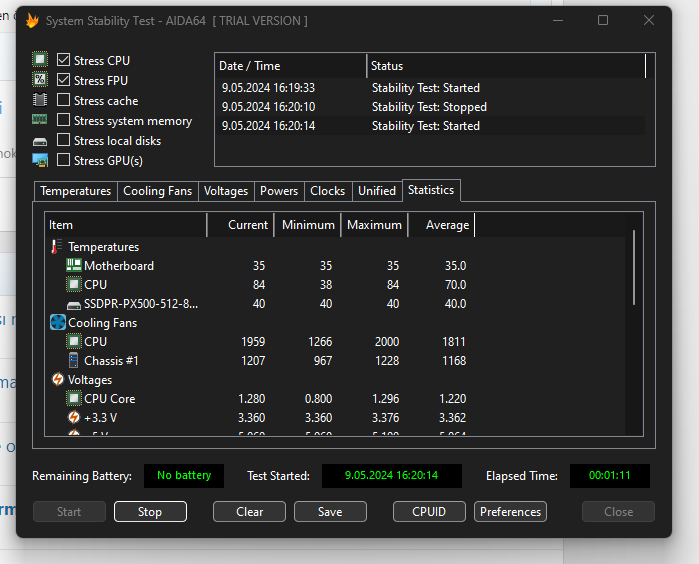Select the Motherboard temperature row
699x564 pixels.
[337, 266]
